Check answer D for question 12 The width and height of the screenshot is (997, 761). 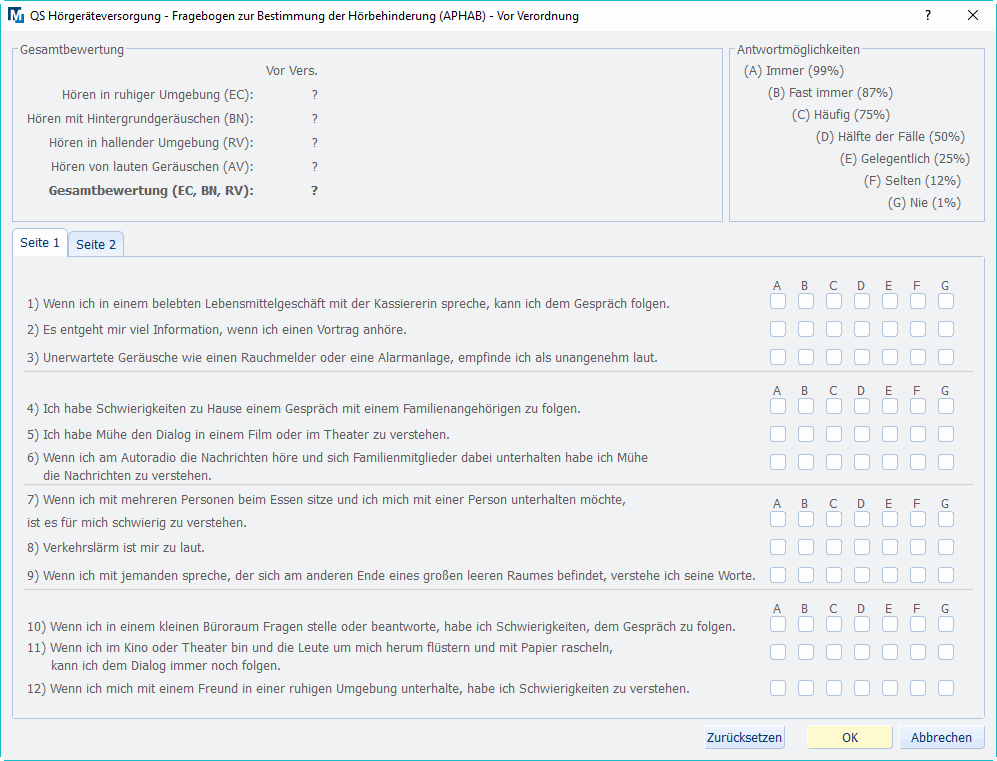pyautogui.click(x=862, y=688)
